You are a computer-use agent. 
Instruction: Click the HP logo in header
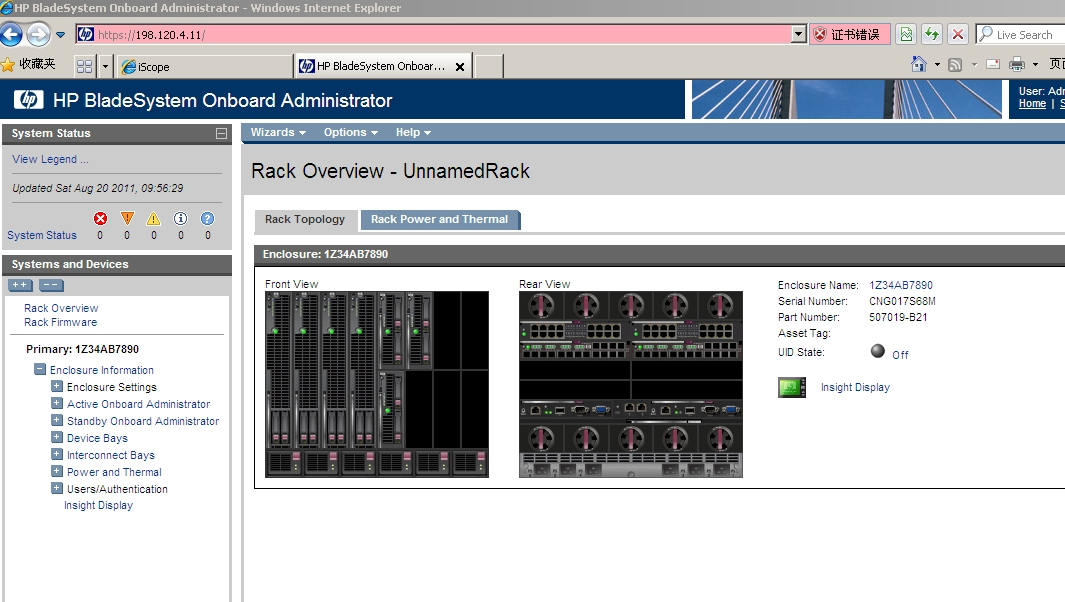point(29,100)
